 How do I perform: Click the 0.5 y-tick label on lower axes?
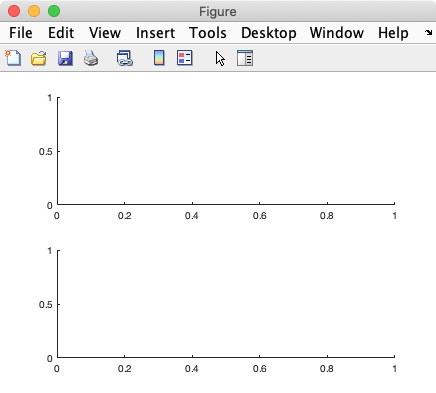45,305
